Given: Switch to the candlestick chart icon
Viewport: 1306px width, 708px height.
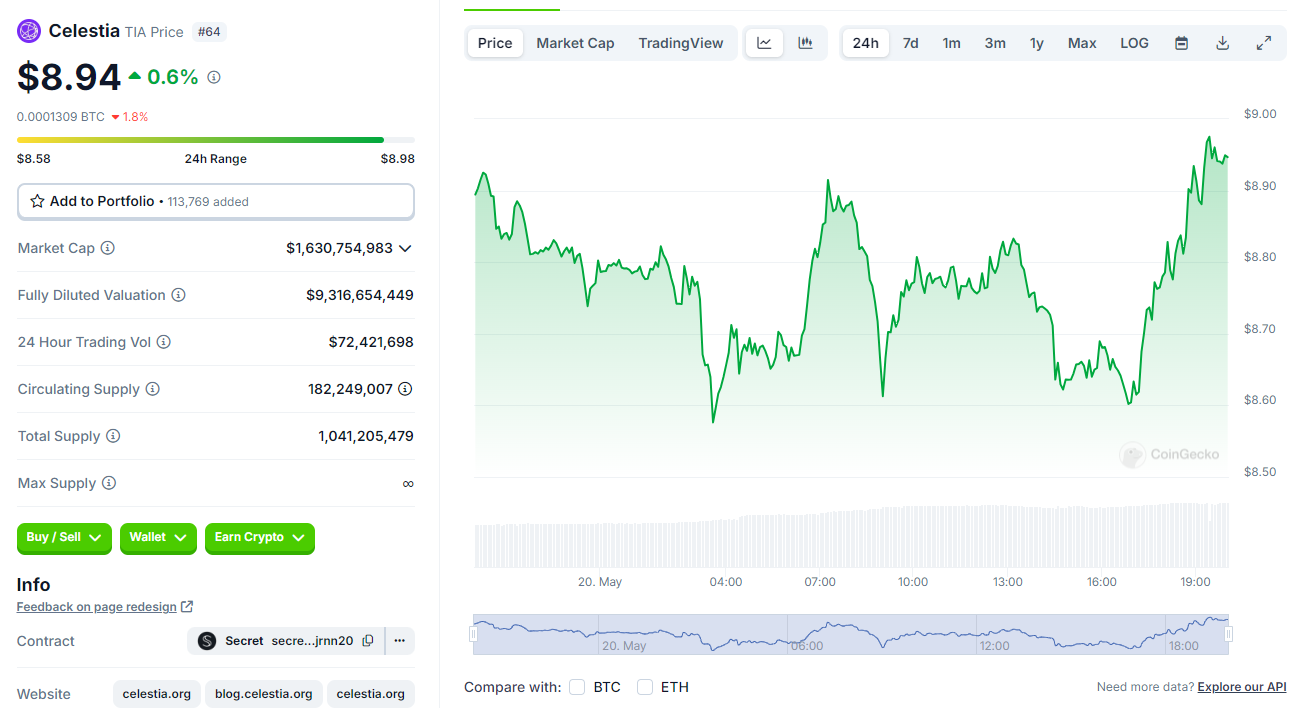Looking at the screenshot, I should (805, 43).
